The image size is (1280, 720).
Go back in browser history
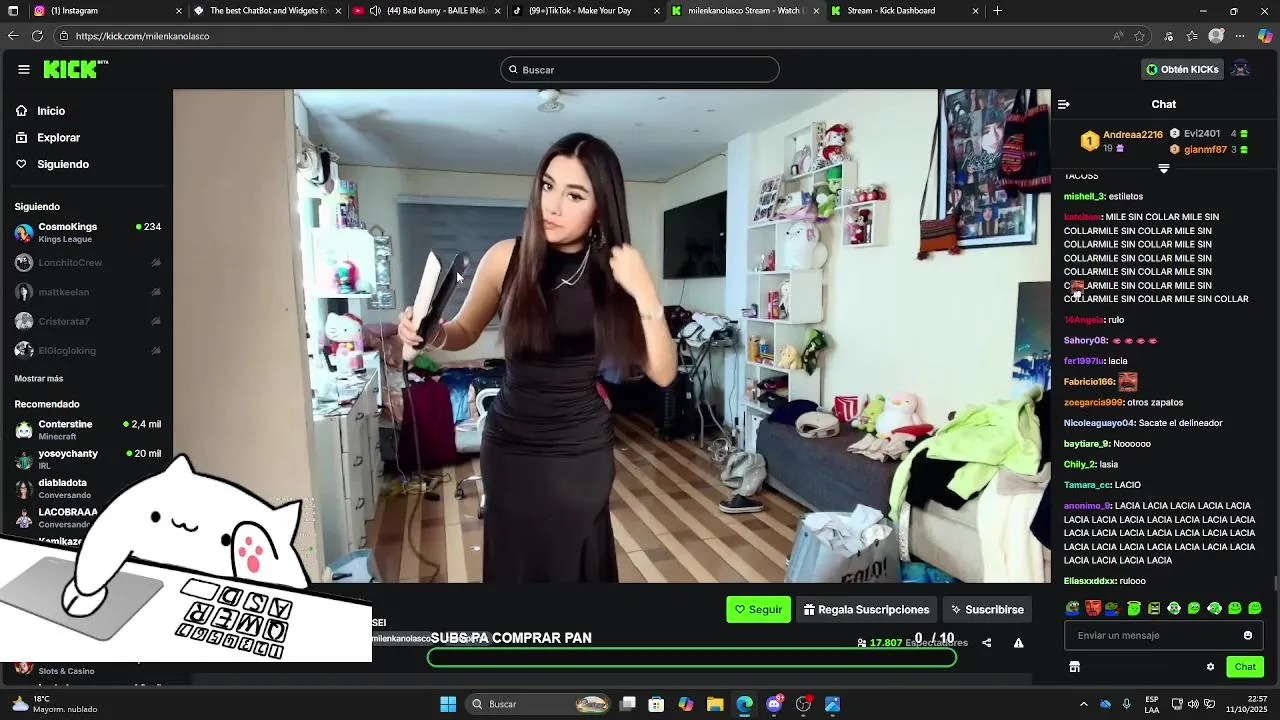point(12,36)
